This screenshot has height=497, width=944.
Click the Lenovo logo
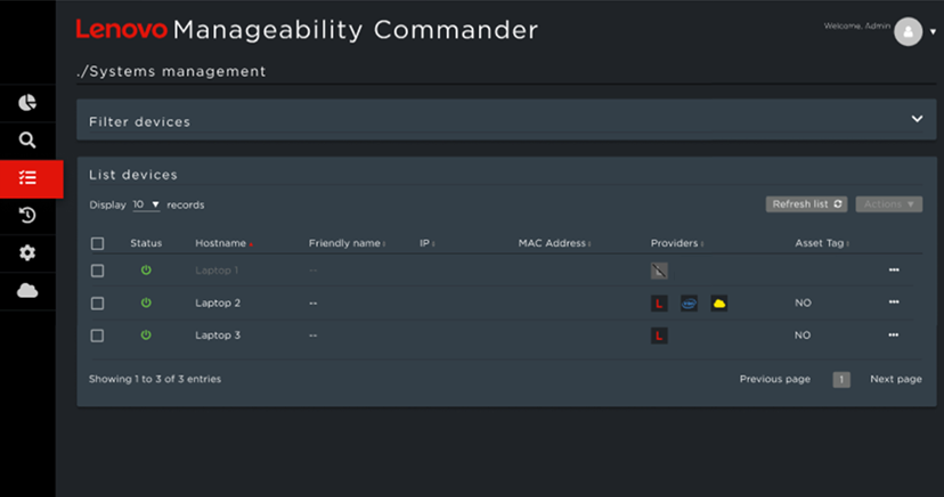click(122, 29)
